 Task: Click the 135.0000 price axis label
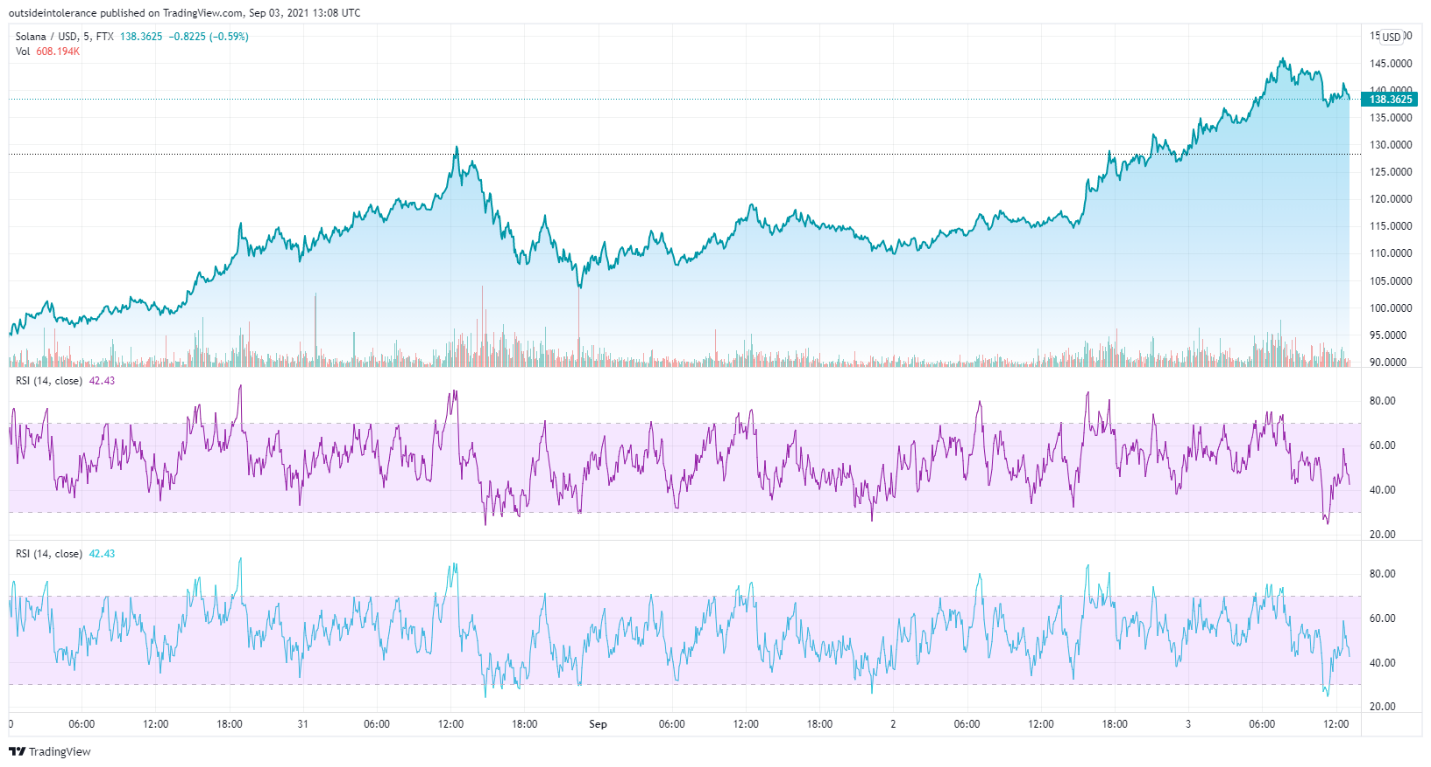pos(1391,118)
